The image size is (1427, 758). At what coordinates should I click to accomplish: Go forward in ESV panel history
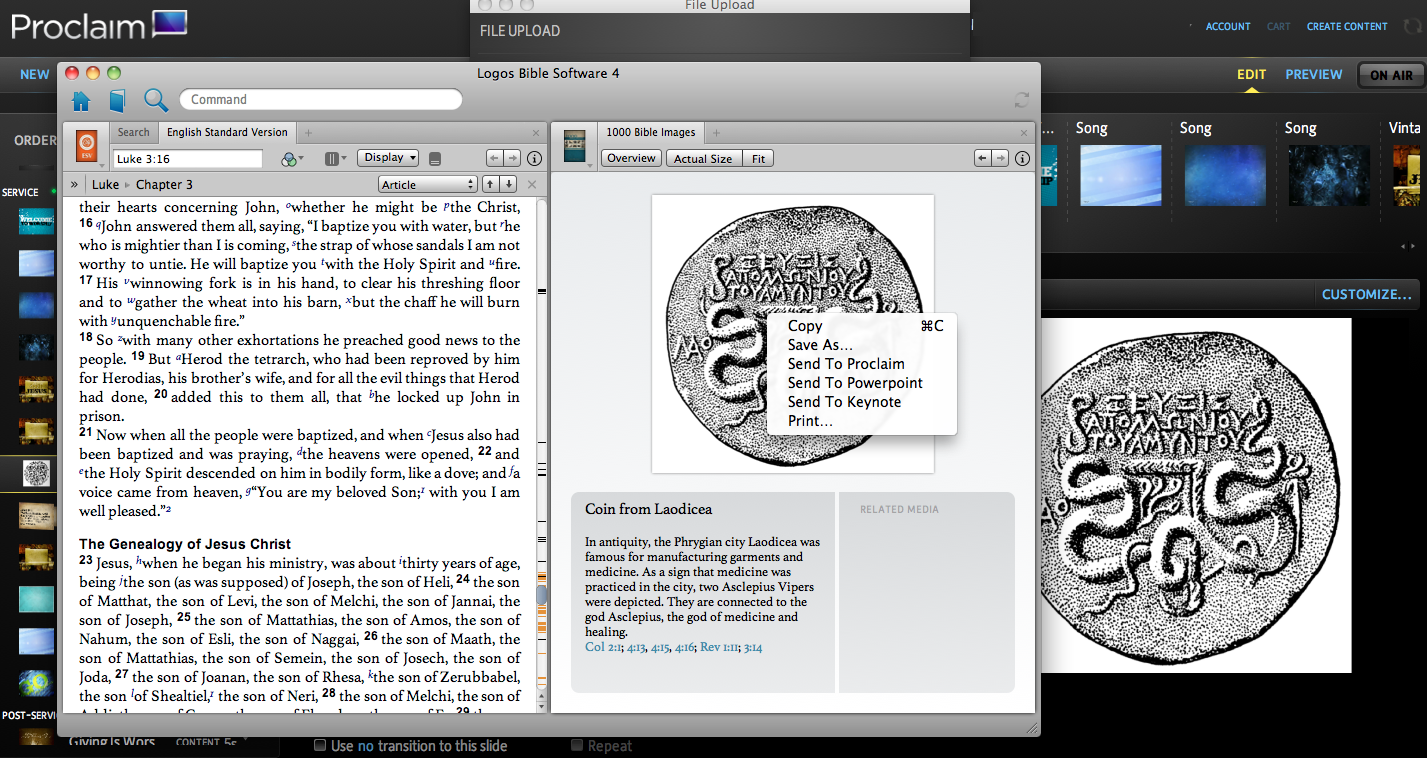coord(512,158)
